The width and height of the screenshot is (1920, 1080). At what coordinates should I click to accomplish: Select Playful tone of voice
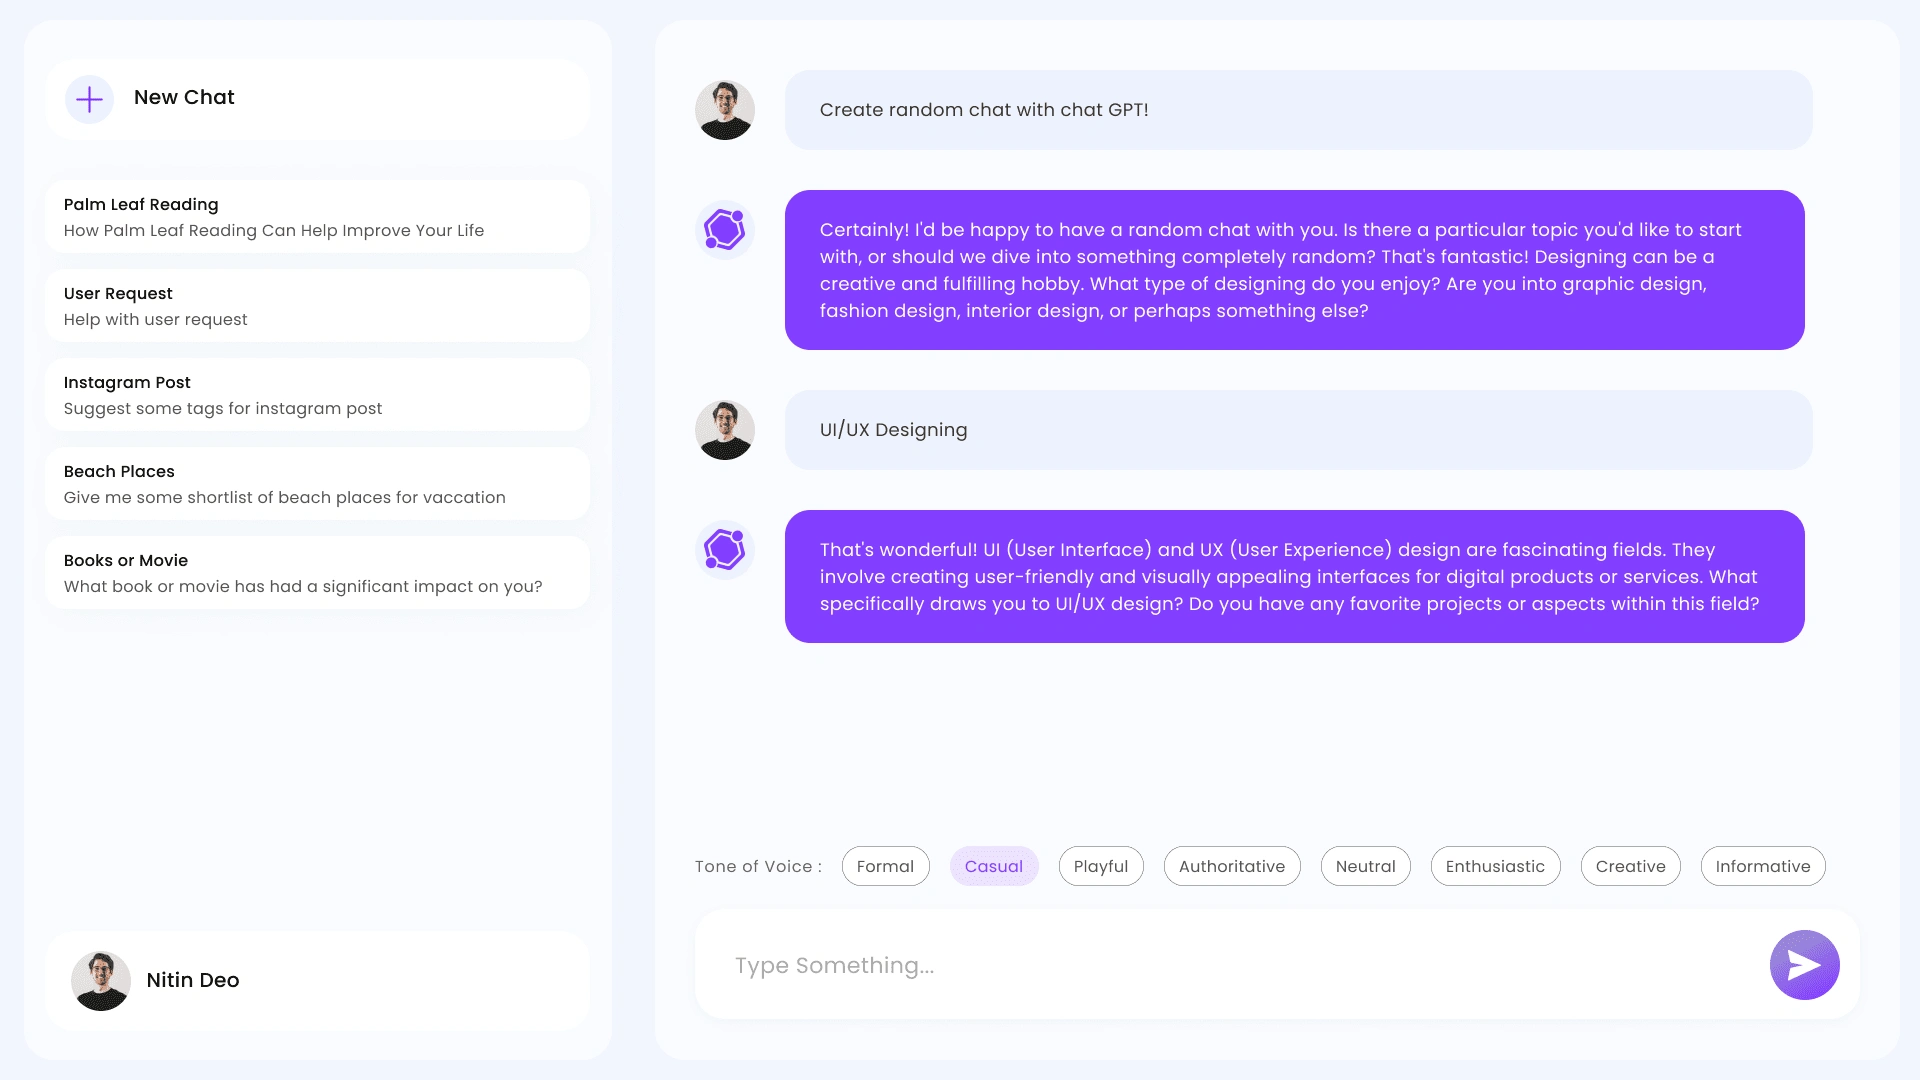(1101, 866)
